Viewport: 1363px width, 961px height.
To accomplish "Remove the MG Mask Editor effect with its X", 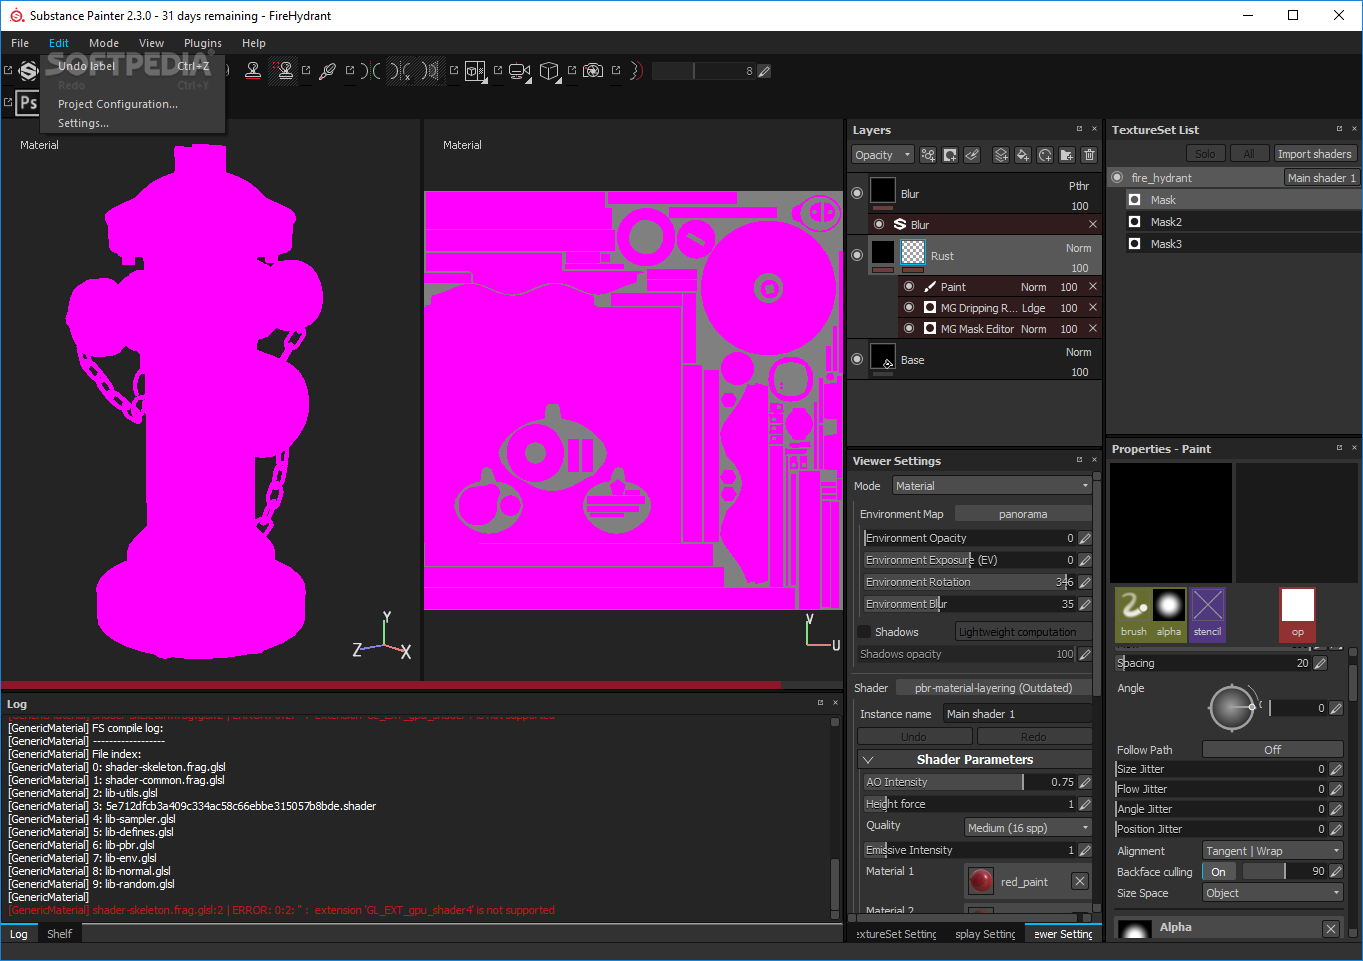I will coord(1093,328).
